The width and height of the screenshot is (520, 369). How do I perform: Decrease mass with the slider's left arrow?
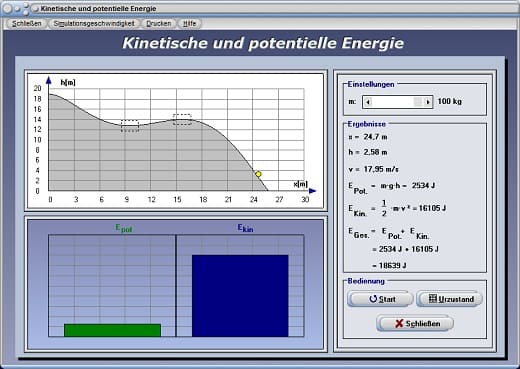coord(368,102)
